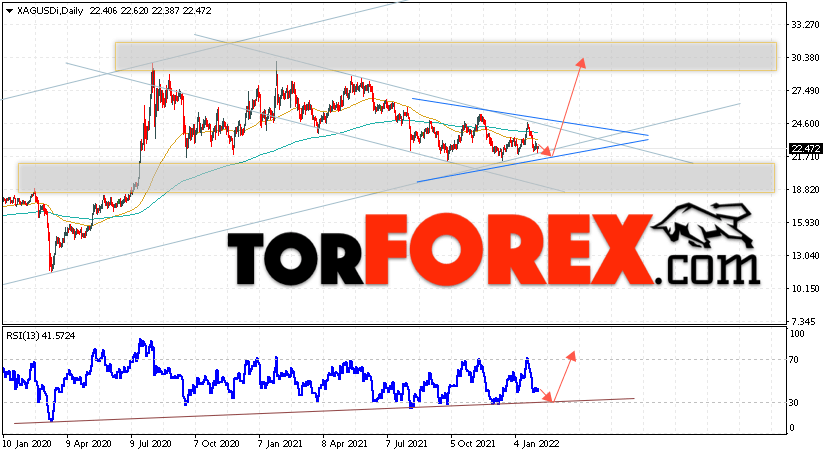Click the 4 Jan 2022 date label

[x=536, y=443]
